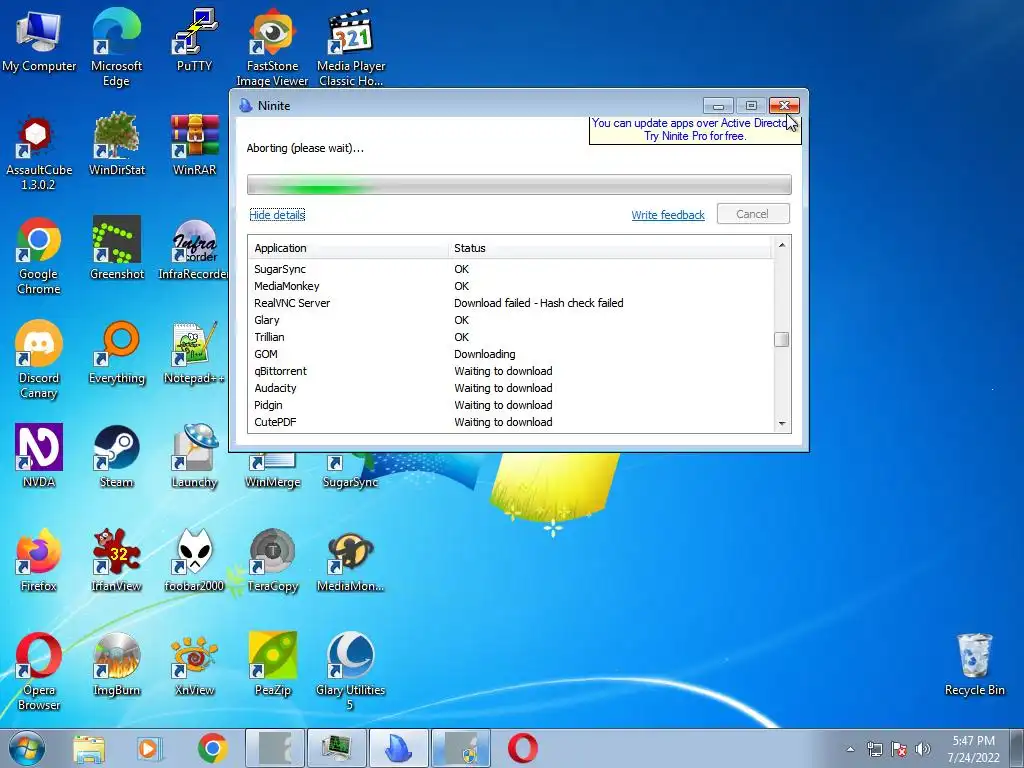1024x768 pixels.
Task: Select the CutePDF row in list
Action: [511, 422]
